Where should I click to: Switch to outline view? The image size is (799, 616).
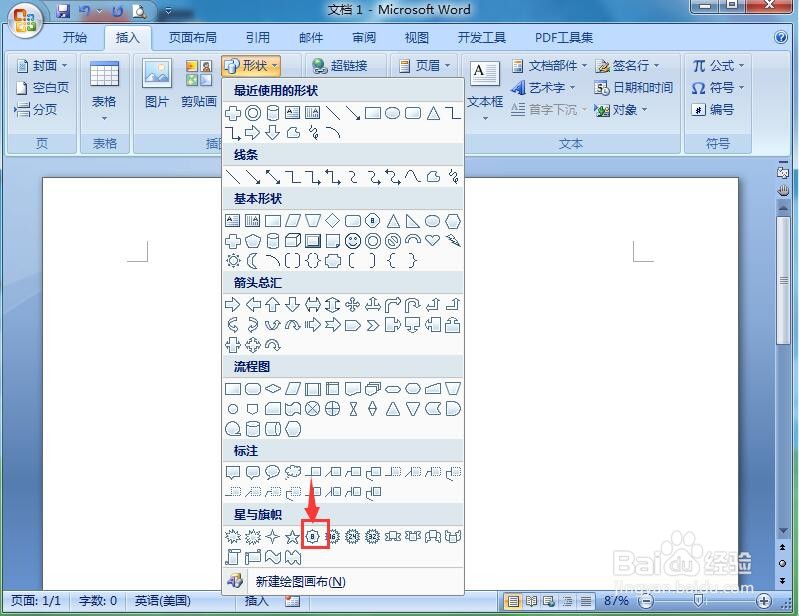click(567, 602)
